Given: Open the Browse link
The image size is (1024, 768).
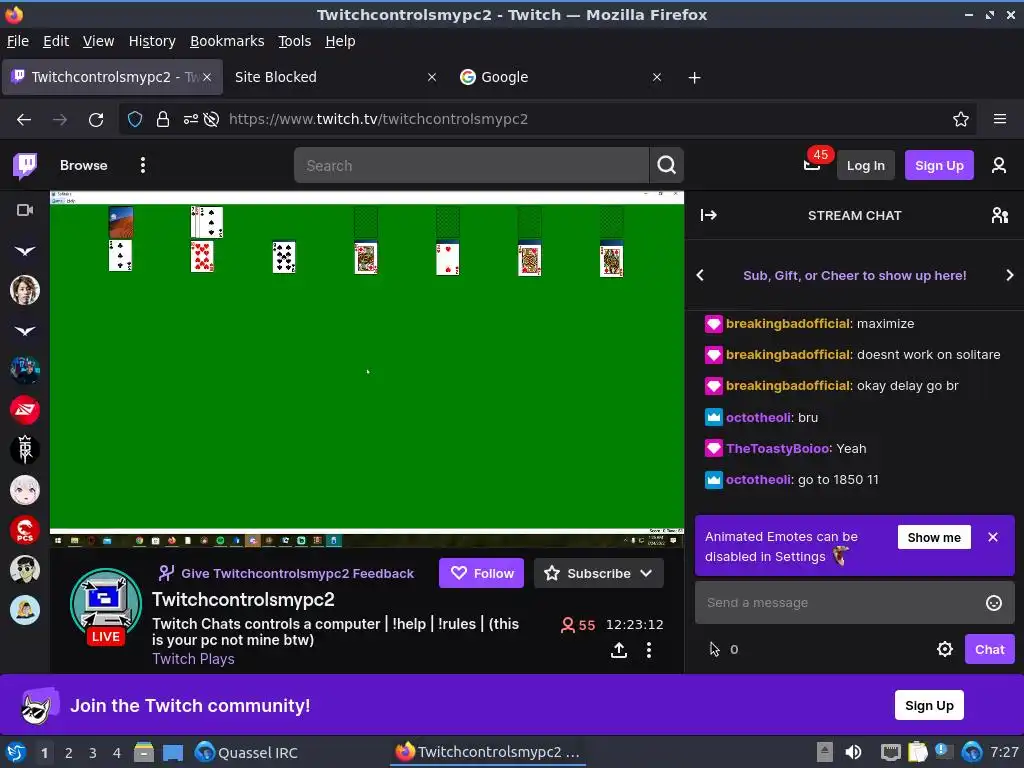Looking at the screenshot, I should 84,165.
